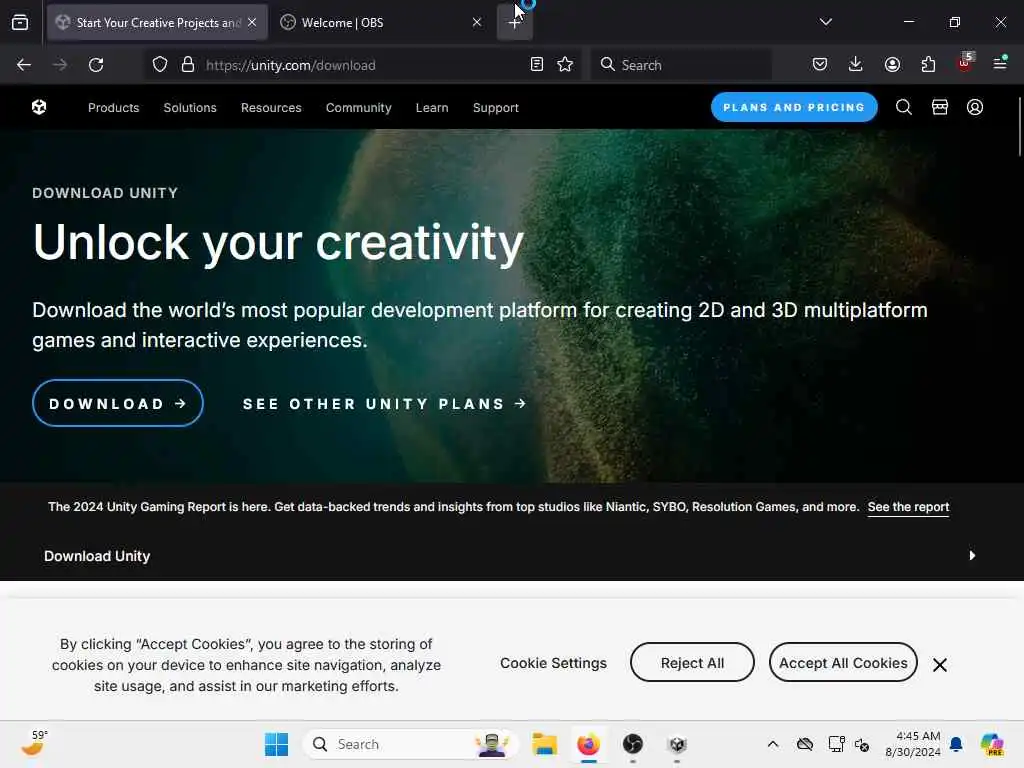Click the notification bell in system tray
Image resolution: width=1024 pixels, height=768 pixels.
pyautogui.click(x=956, y=744)
